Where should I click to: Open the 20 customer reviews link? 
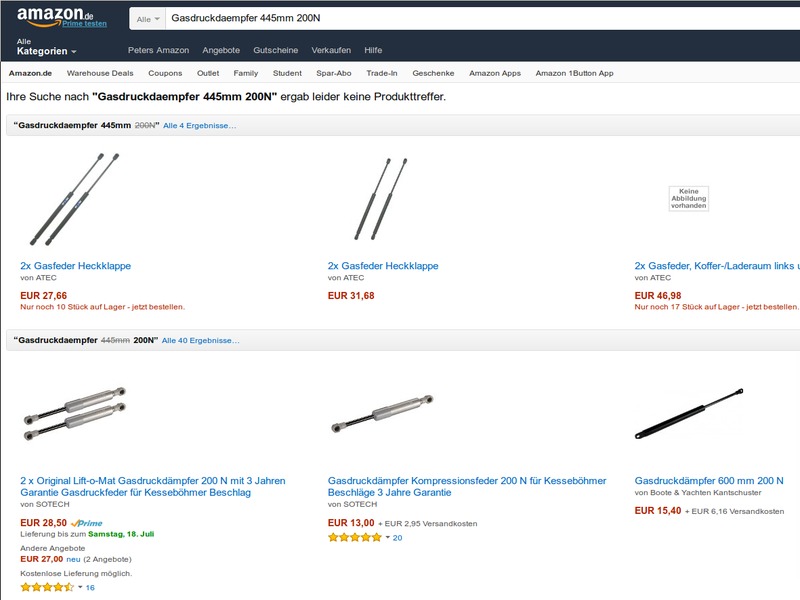point(397,538)
